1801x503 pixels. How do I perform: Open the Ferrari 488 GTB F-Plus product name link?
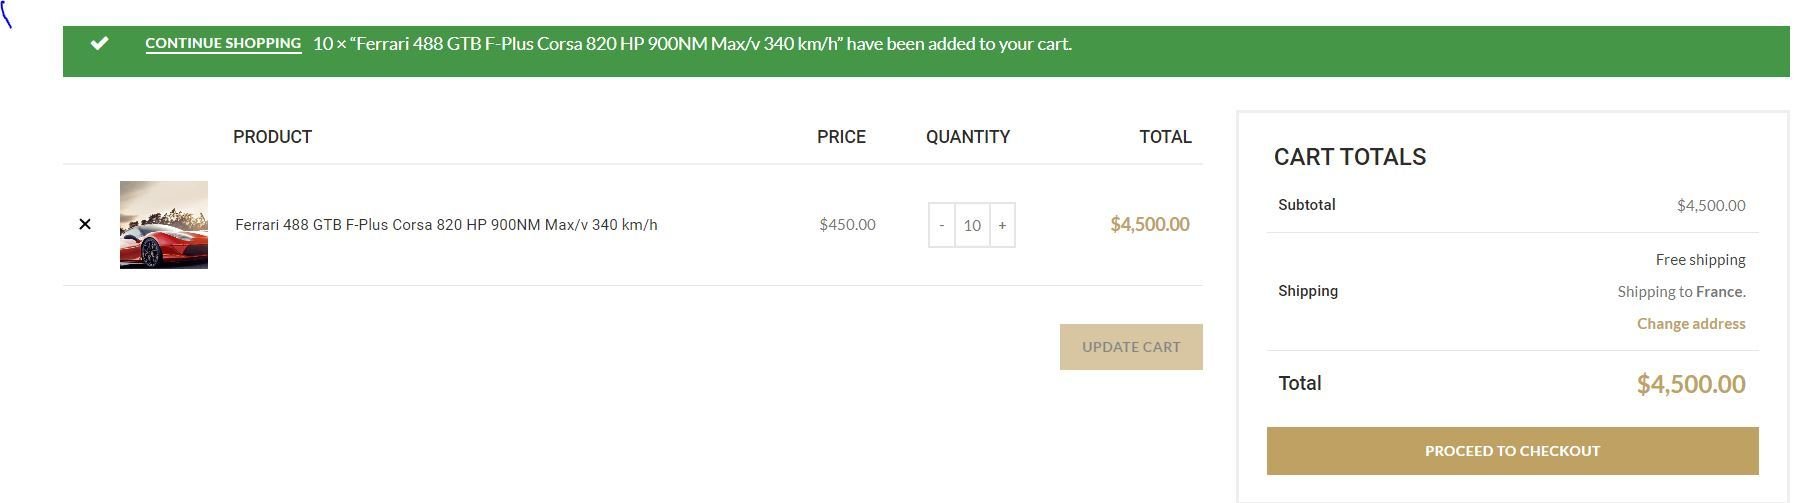point(446,225)
